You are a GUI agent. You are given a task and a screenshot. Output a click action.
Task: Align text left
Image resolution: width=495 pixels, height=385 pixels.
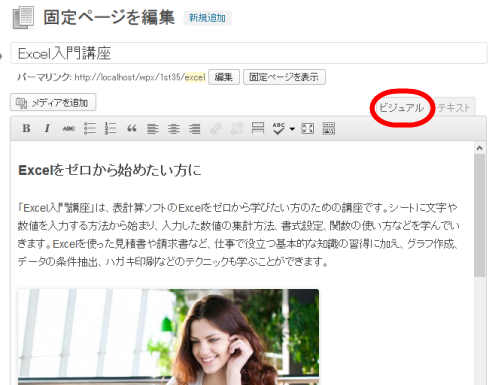pyautogui.click(x=153, y=128)
